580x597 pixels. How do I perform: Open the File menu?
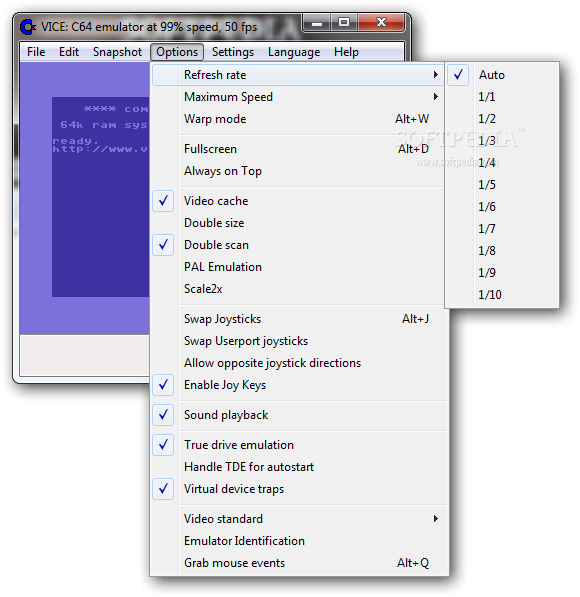click(x=36, y=52)
